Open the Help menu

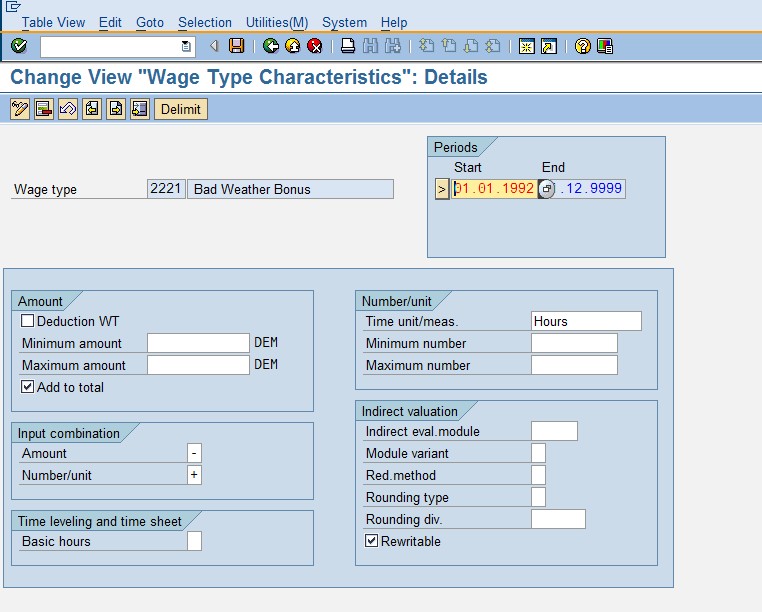click(x=394, y=22)
